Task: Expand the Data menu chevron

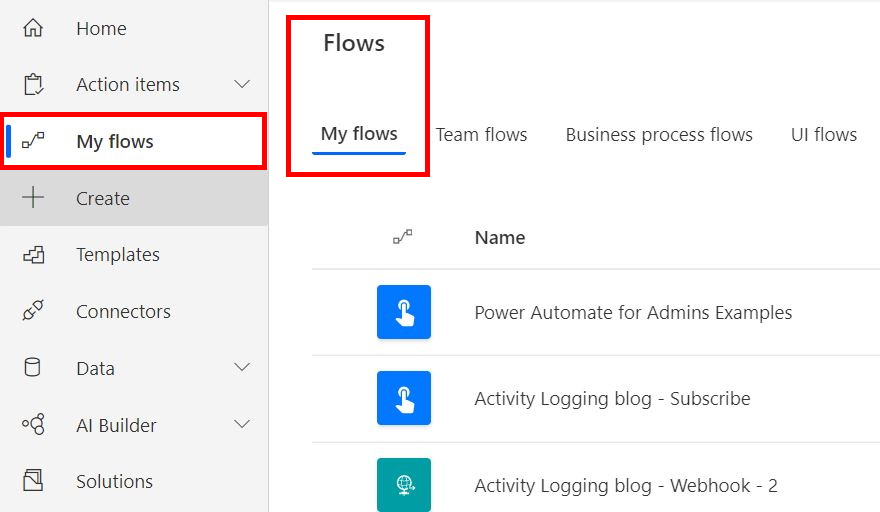Action: [242, 367]
